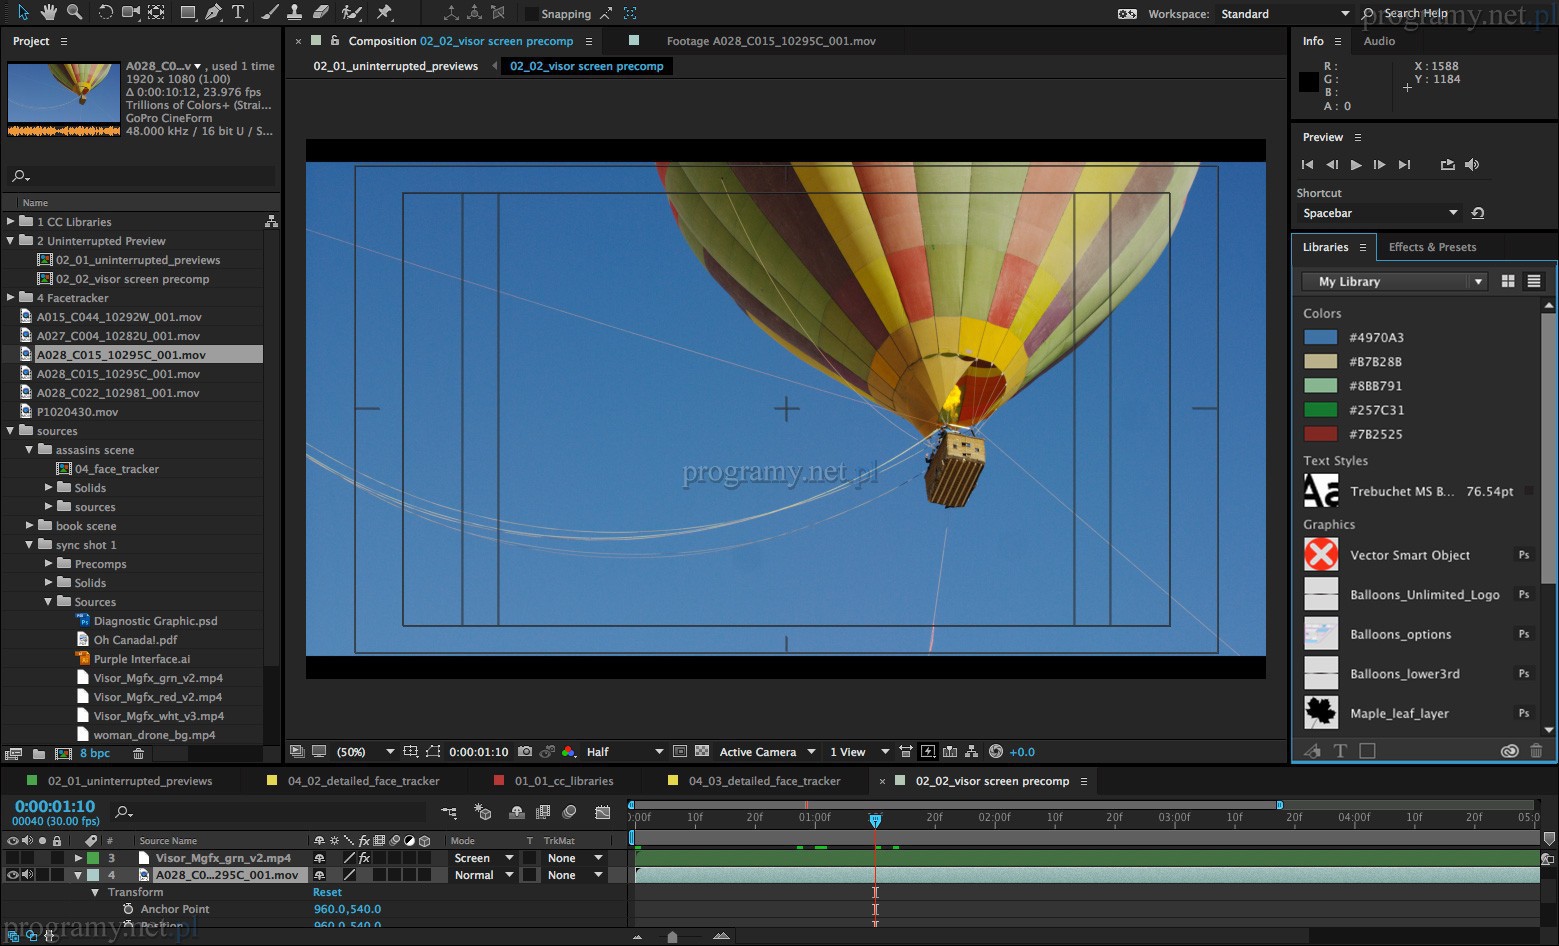
Task: Play the preview with the play button
Action: point(1356,165)
